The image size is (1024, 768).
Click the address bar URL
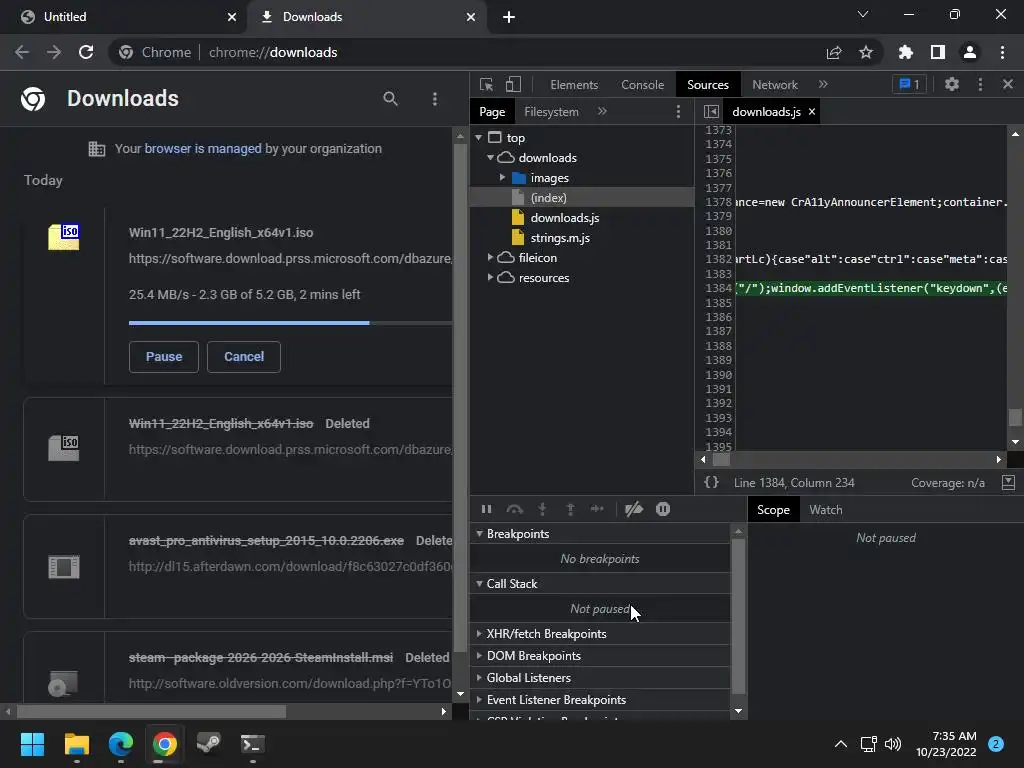(273, 52)
